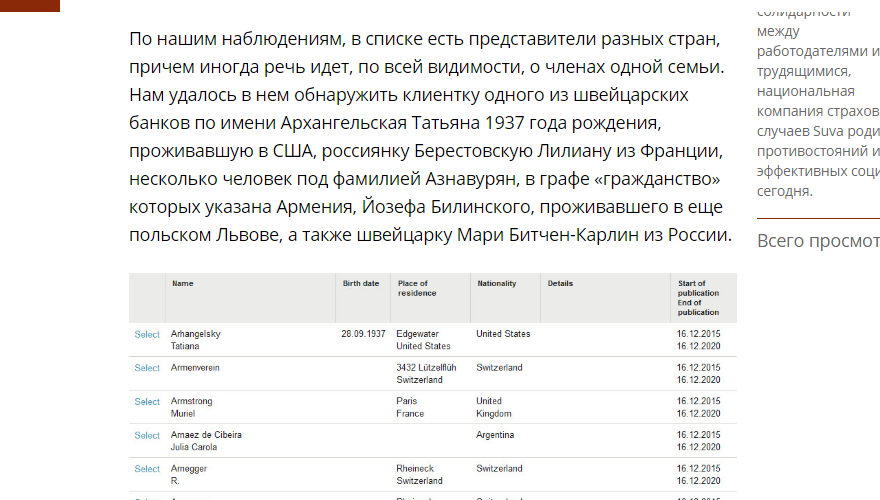Click Select link for Arhangelsky Tatiana
Viewport: 880px width, 500px height.
click(147, 334)
